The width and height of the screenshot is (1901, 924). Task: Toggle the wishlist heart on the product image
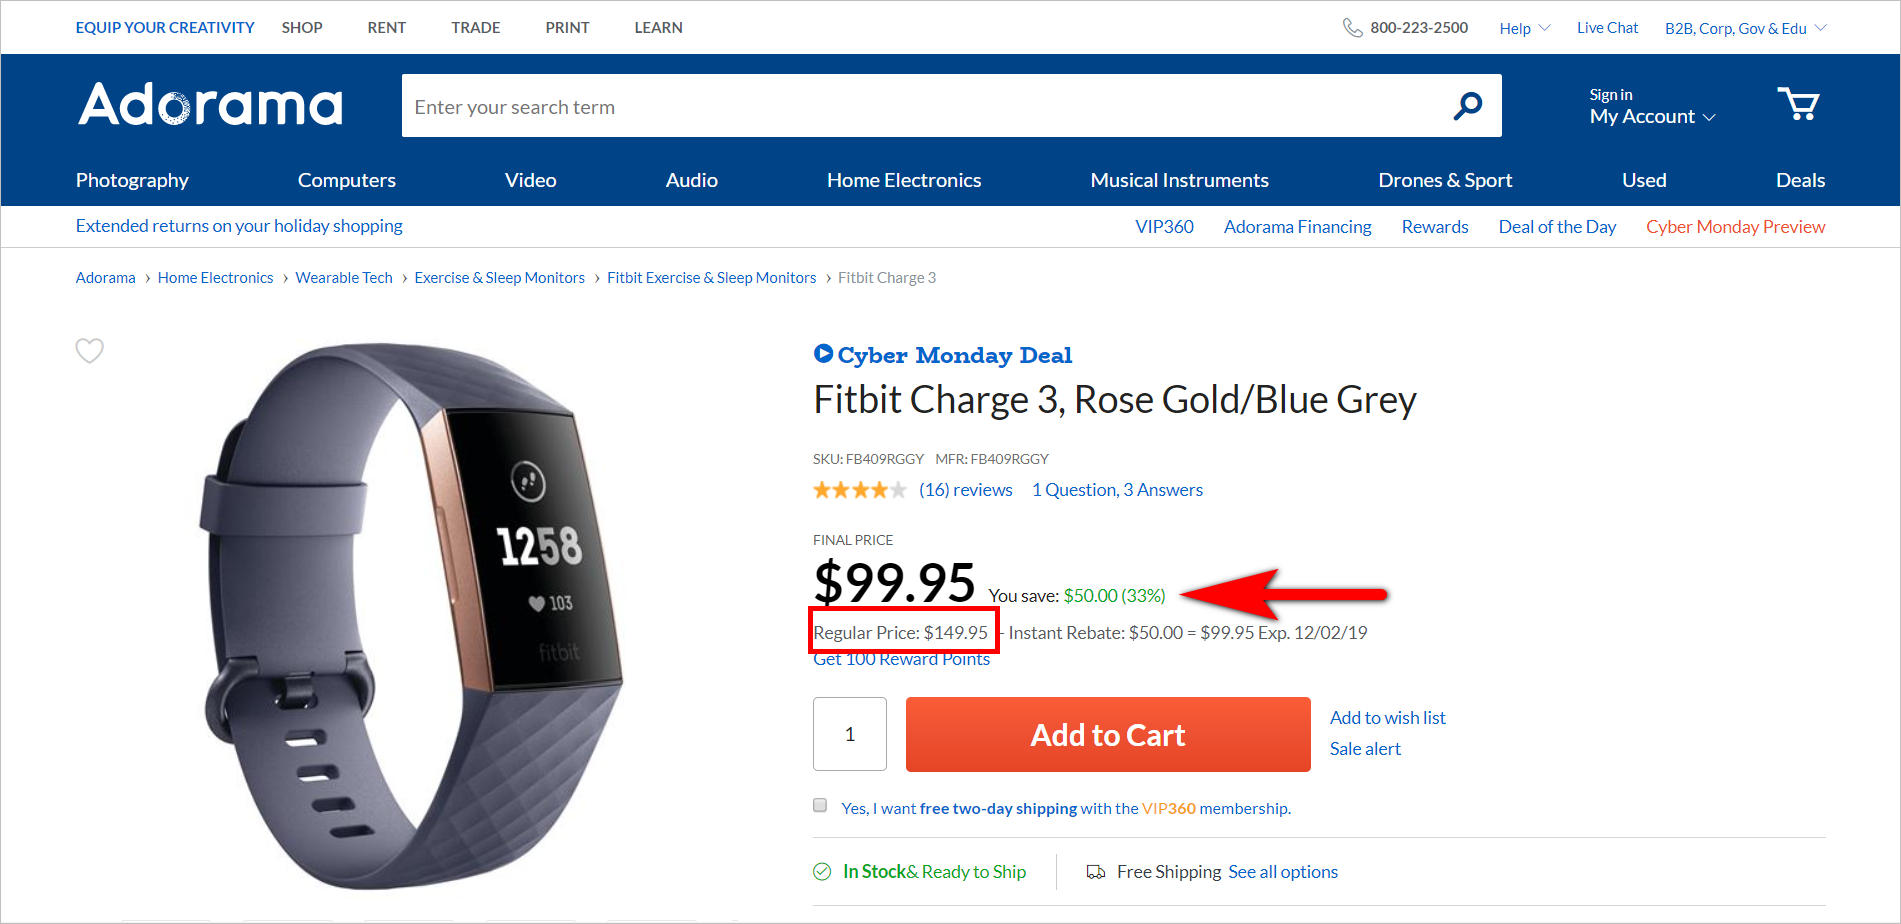89,350
